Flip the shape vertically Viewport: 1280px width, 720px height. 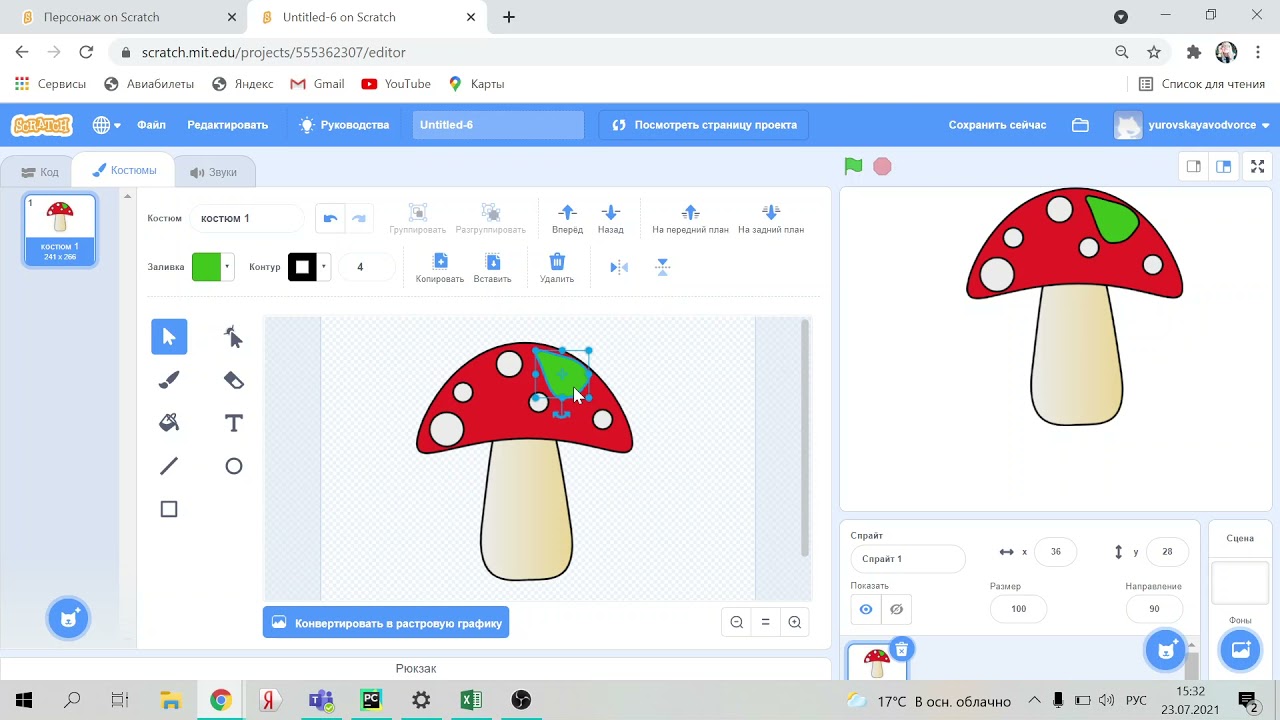(x=662, y=267)
